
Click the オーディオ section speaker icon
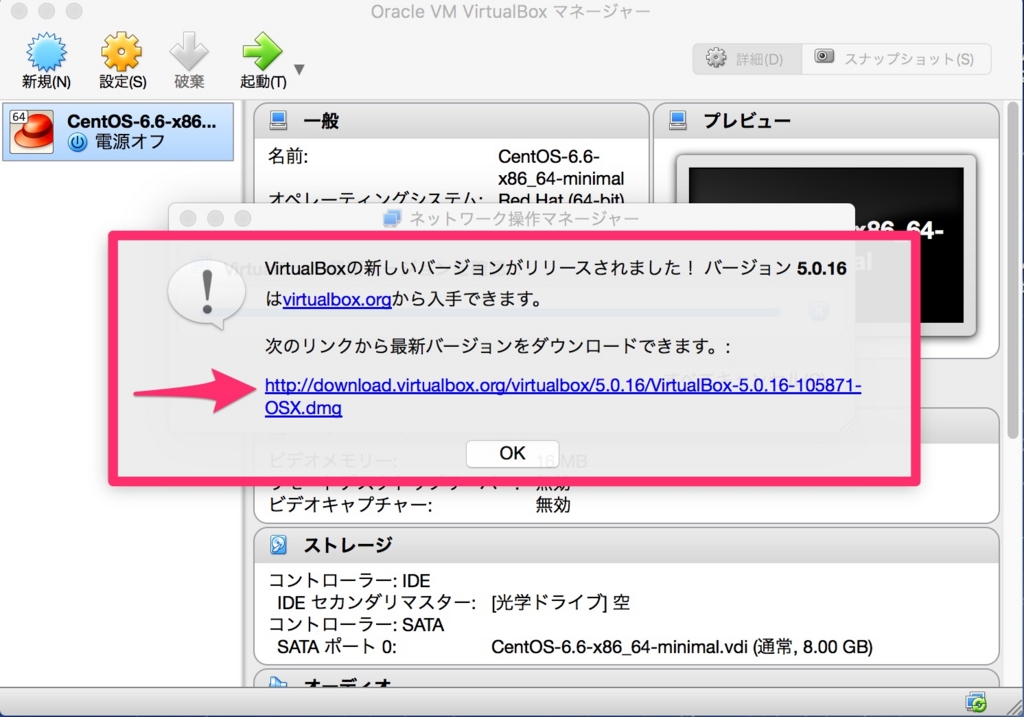coord(279,681)
